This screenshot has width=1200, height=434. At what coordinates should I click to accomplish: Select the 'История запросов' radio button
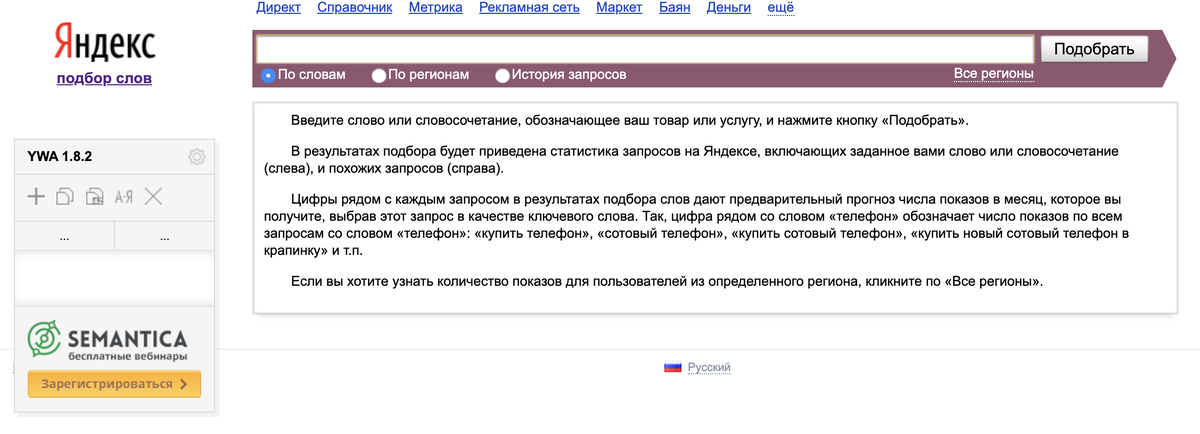click(x=503, y=75)
